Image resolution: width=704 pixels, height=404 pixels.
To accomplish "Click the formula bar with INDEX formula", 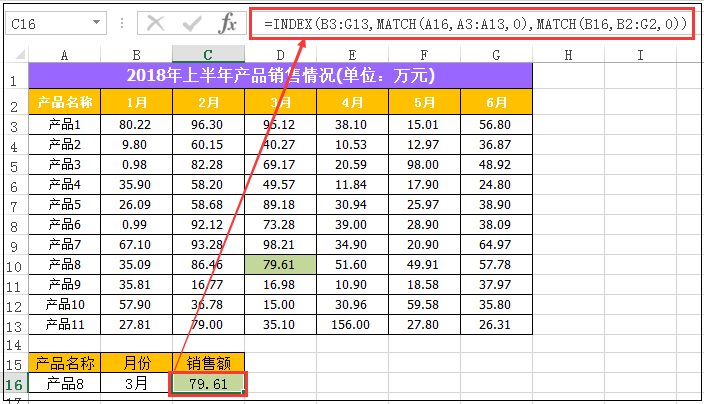I will pos(471,23).
